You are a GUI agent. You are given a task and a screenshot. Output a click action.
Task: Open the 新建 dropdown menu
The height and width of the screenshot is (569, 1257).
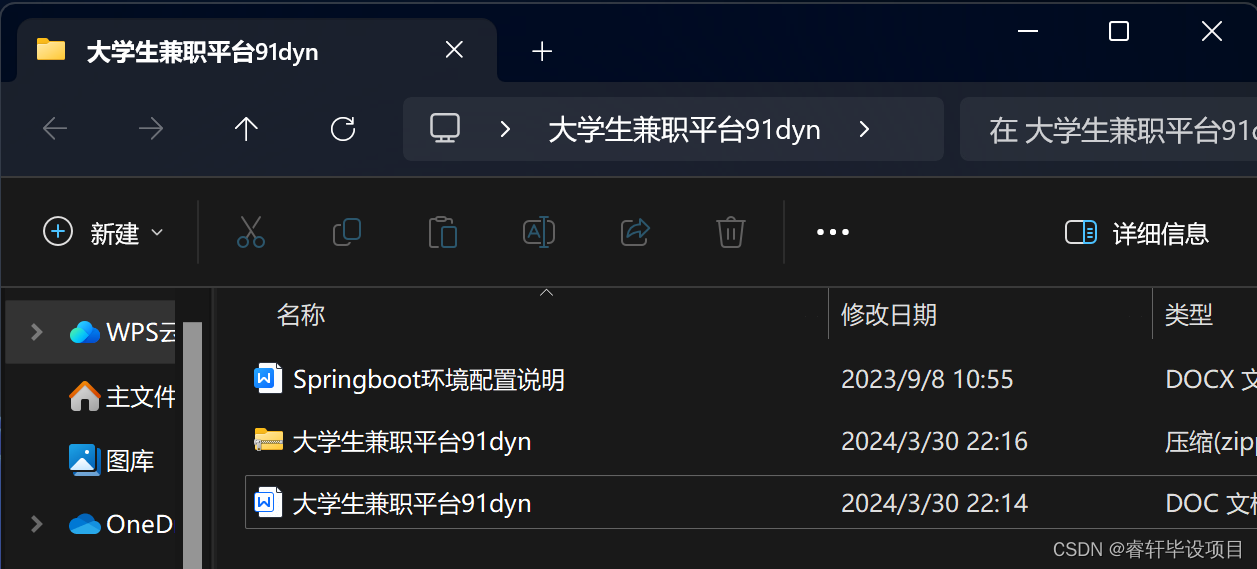(102, 233)
